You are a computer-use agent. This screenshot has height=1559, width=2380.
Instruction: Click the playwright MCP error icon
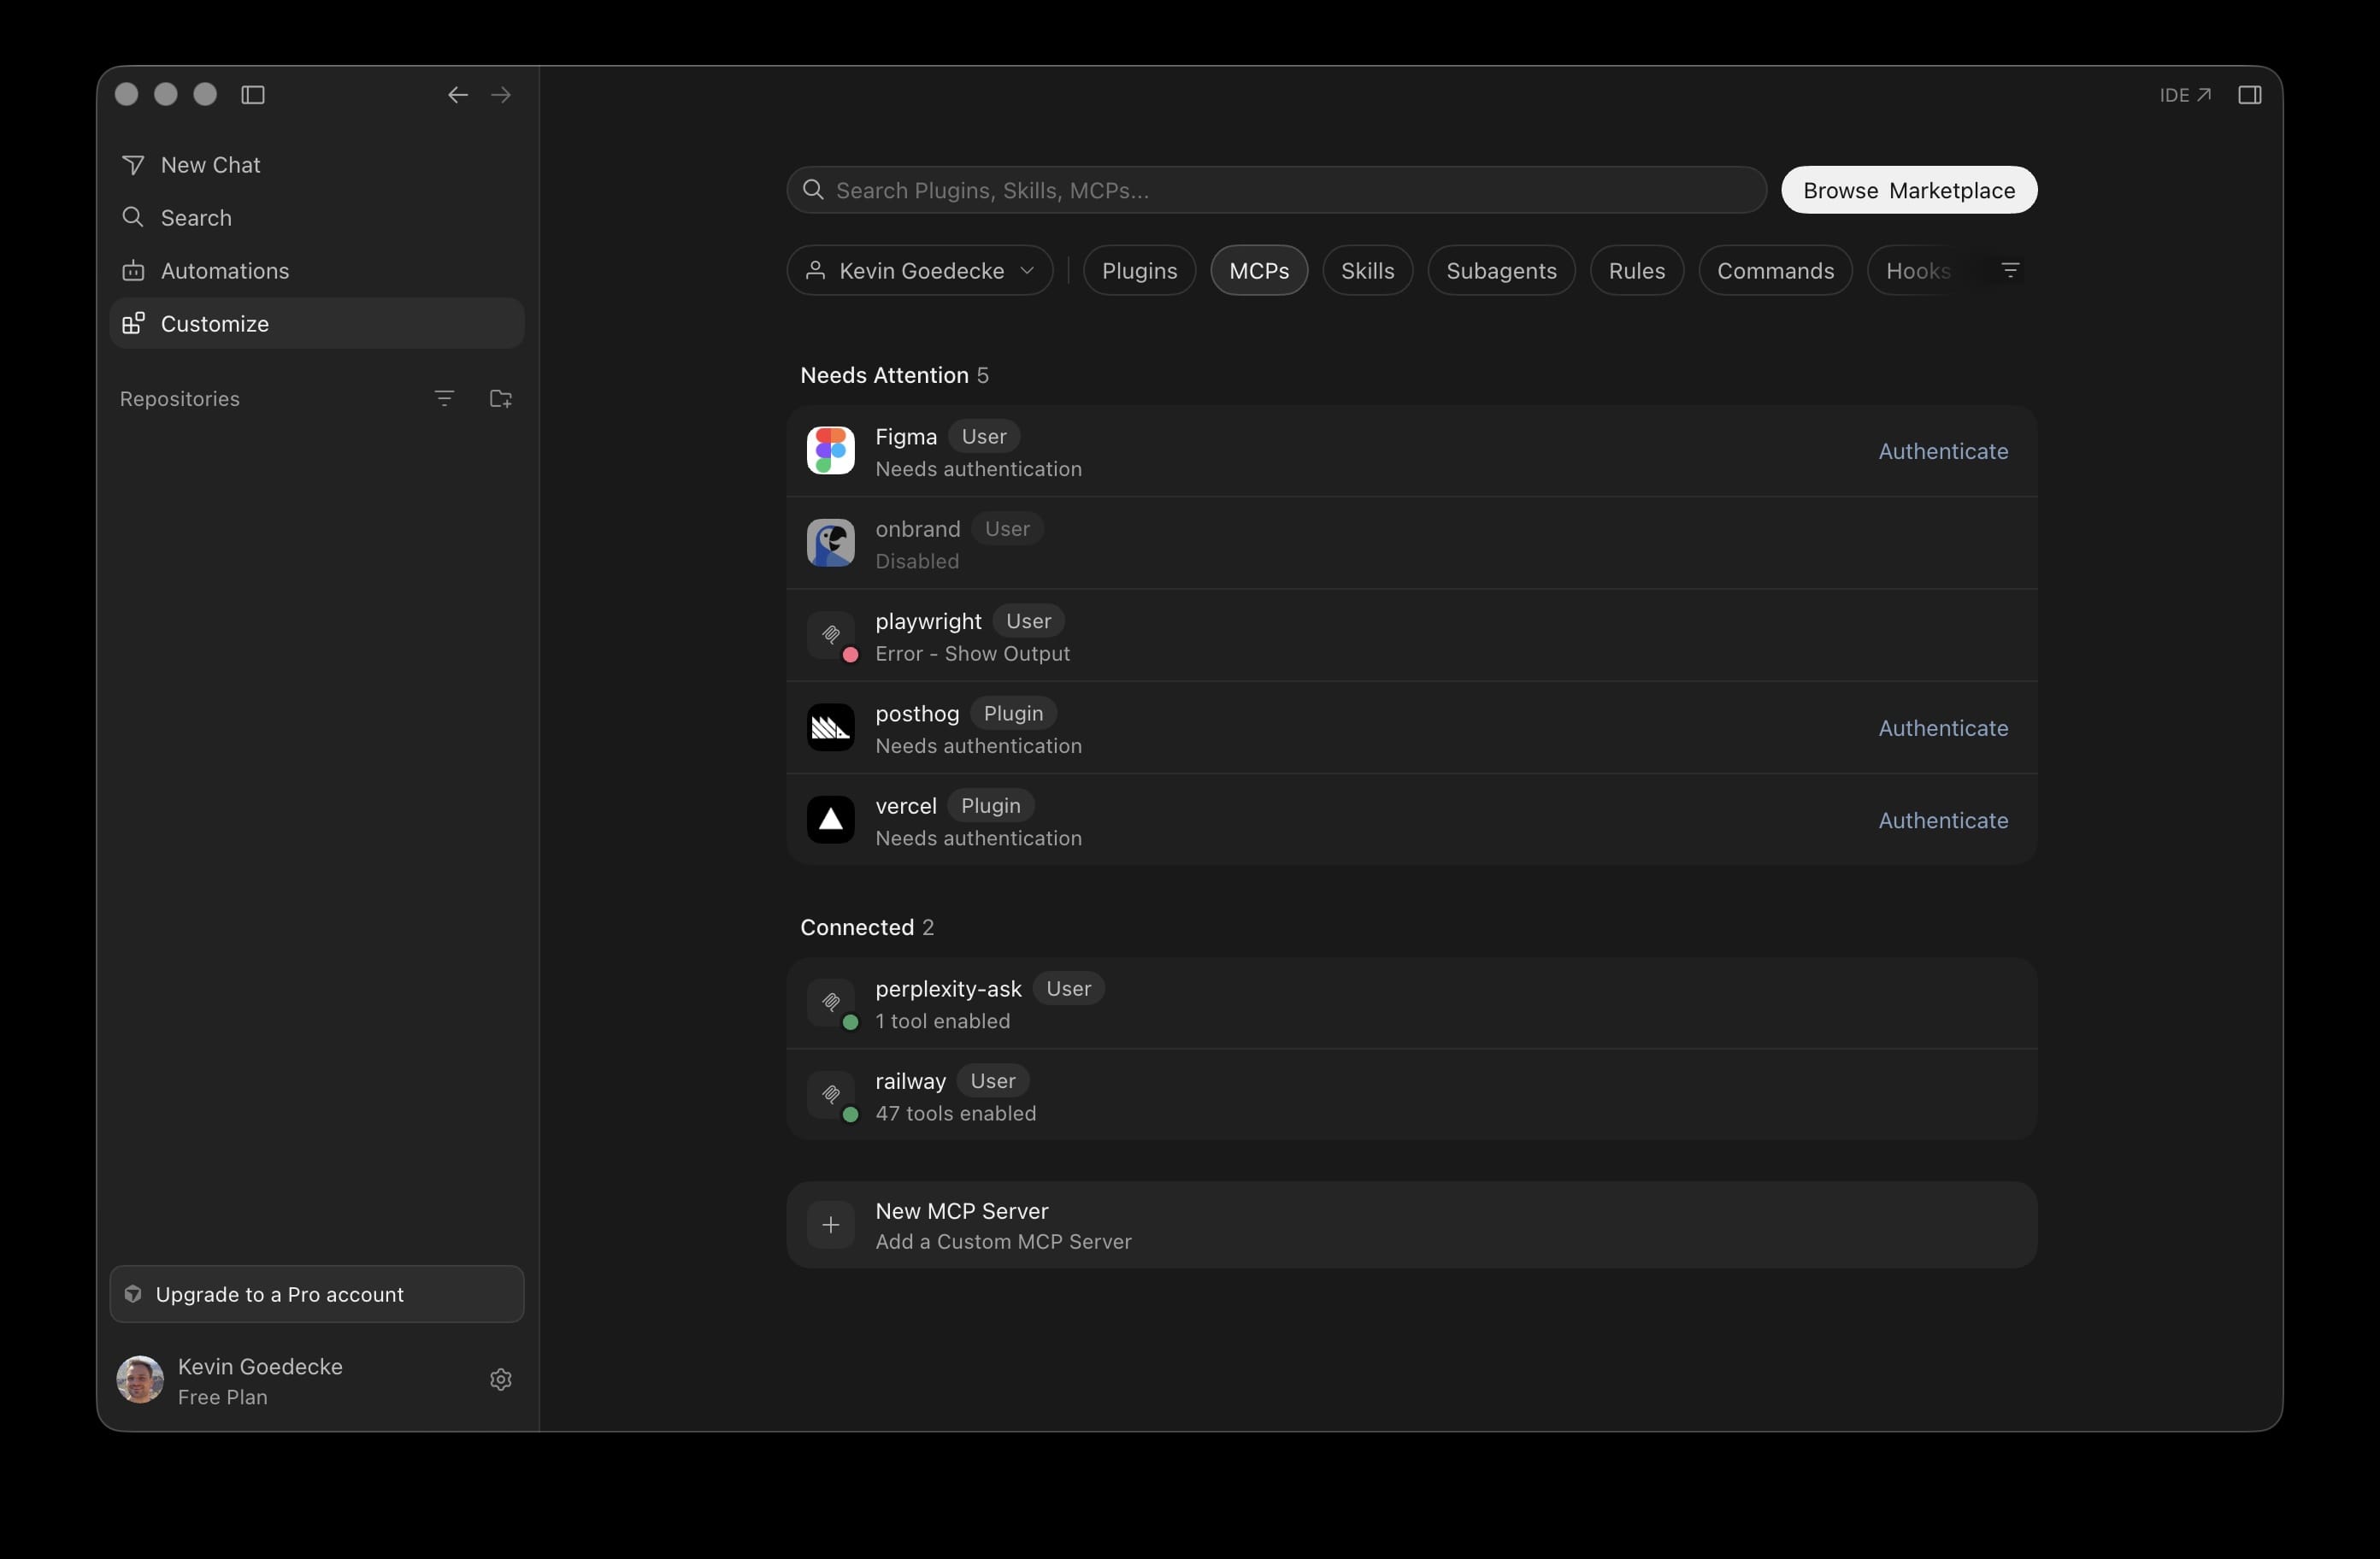click(x=830, y=635)
